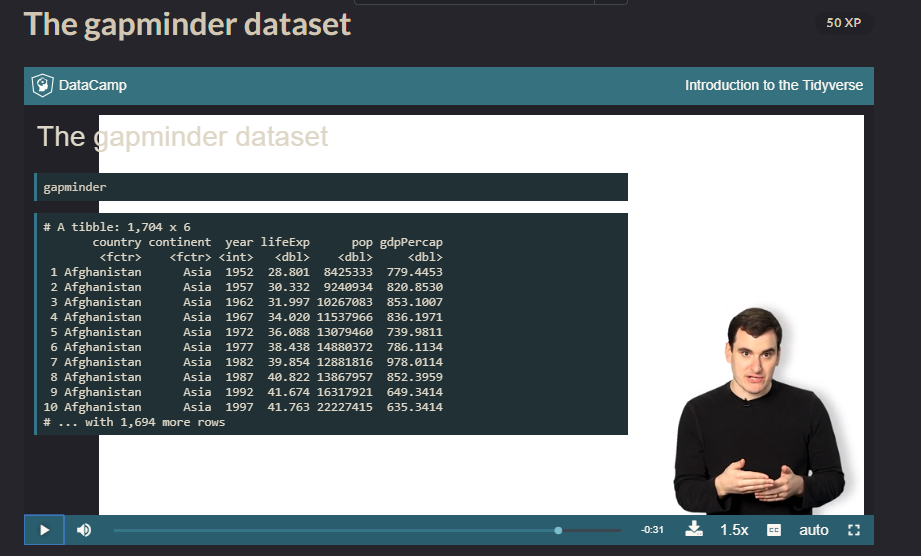Image resolution: width=921 pixels, height=556 pixels.
Task: Click the Introduction to the Tidyverse title
Action: click(774, 86)
